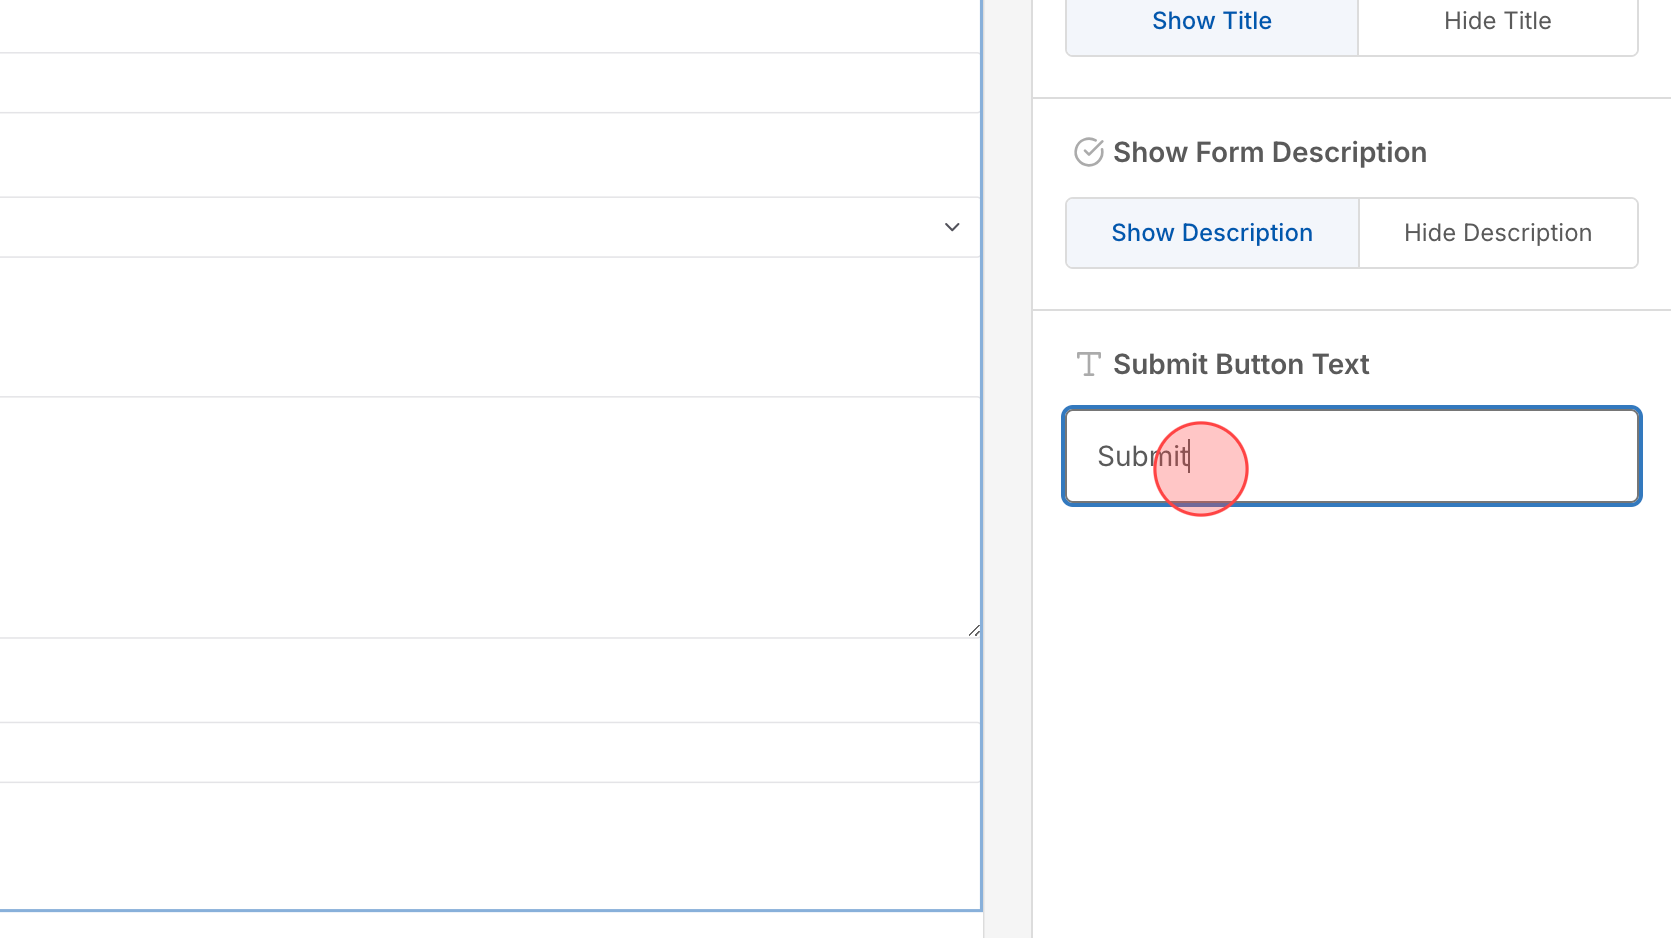Switch to Hide Title
The height and width of the screenshot is (938, 1671).
1497,20
